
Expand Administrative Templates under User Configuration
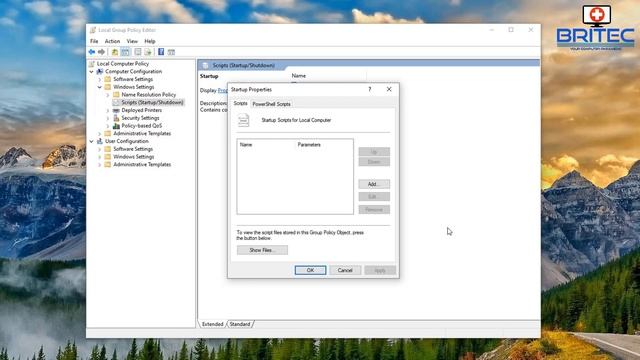(100, 164)
